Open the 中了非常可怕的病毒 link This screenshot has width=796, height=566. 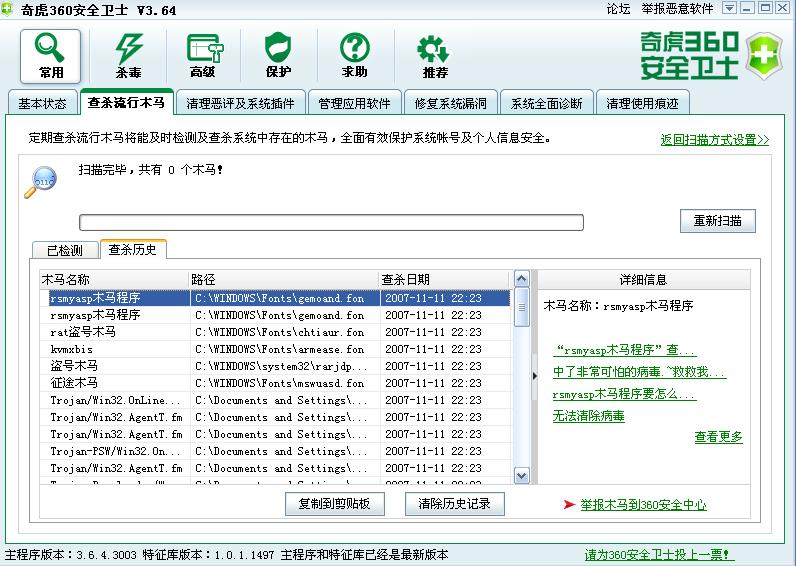tap(639, 372)
